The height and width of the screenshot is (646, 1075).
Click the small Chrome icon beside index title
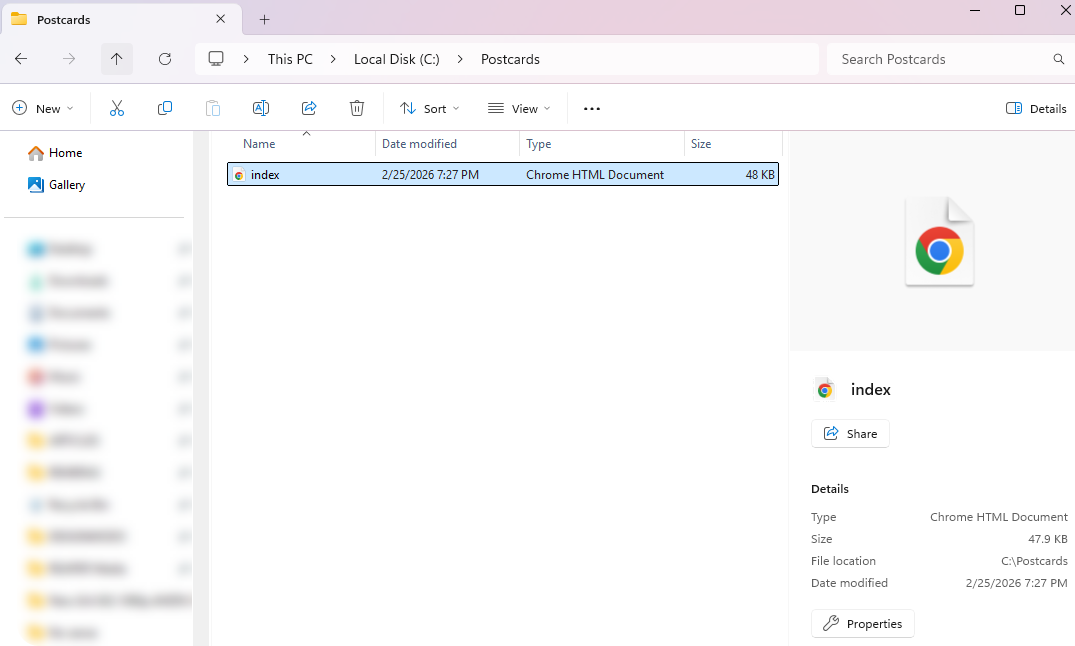pos(825,390)
